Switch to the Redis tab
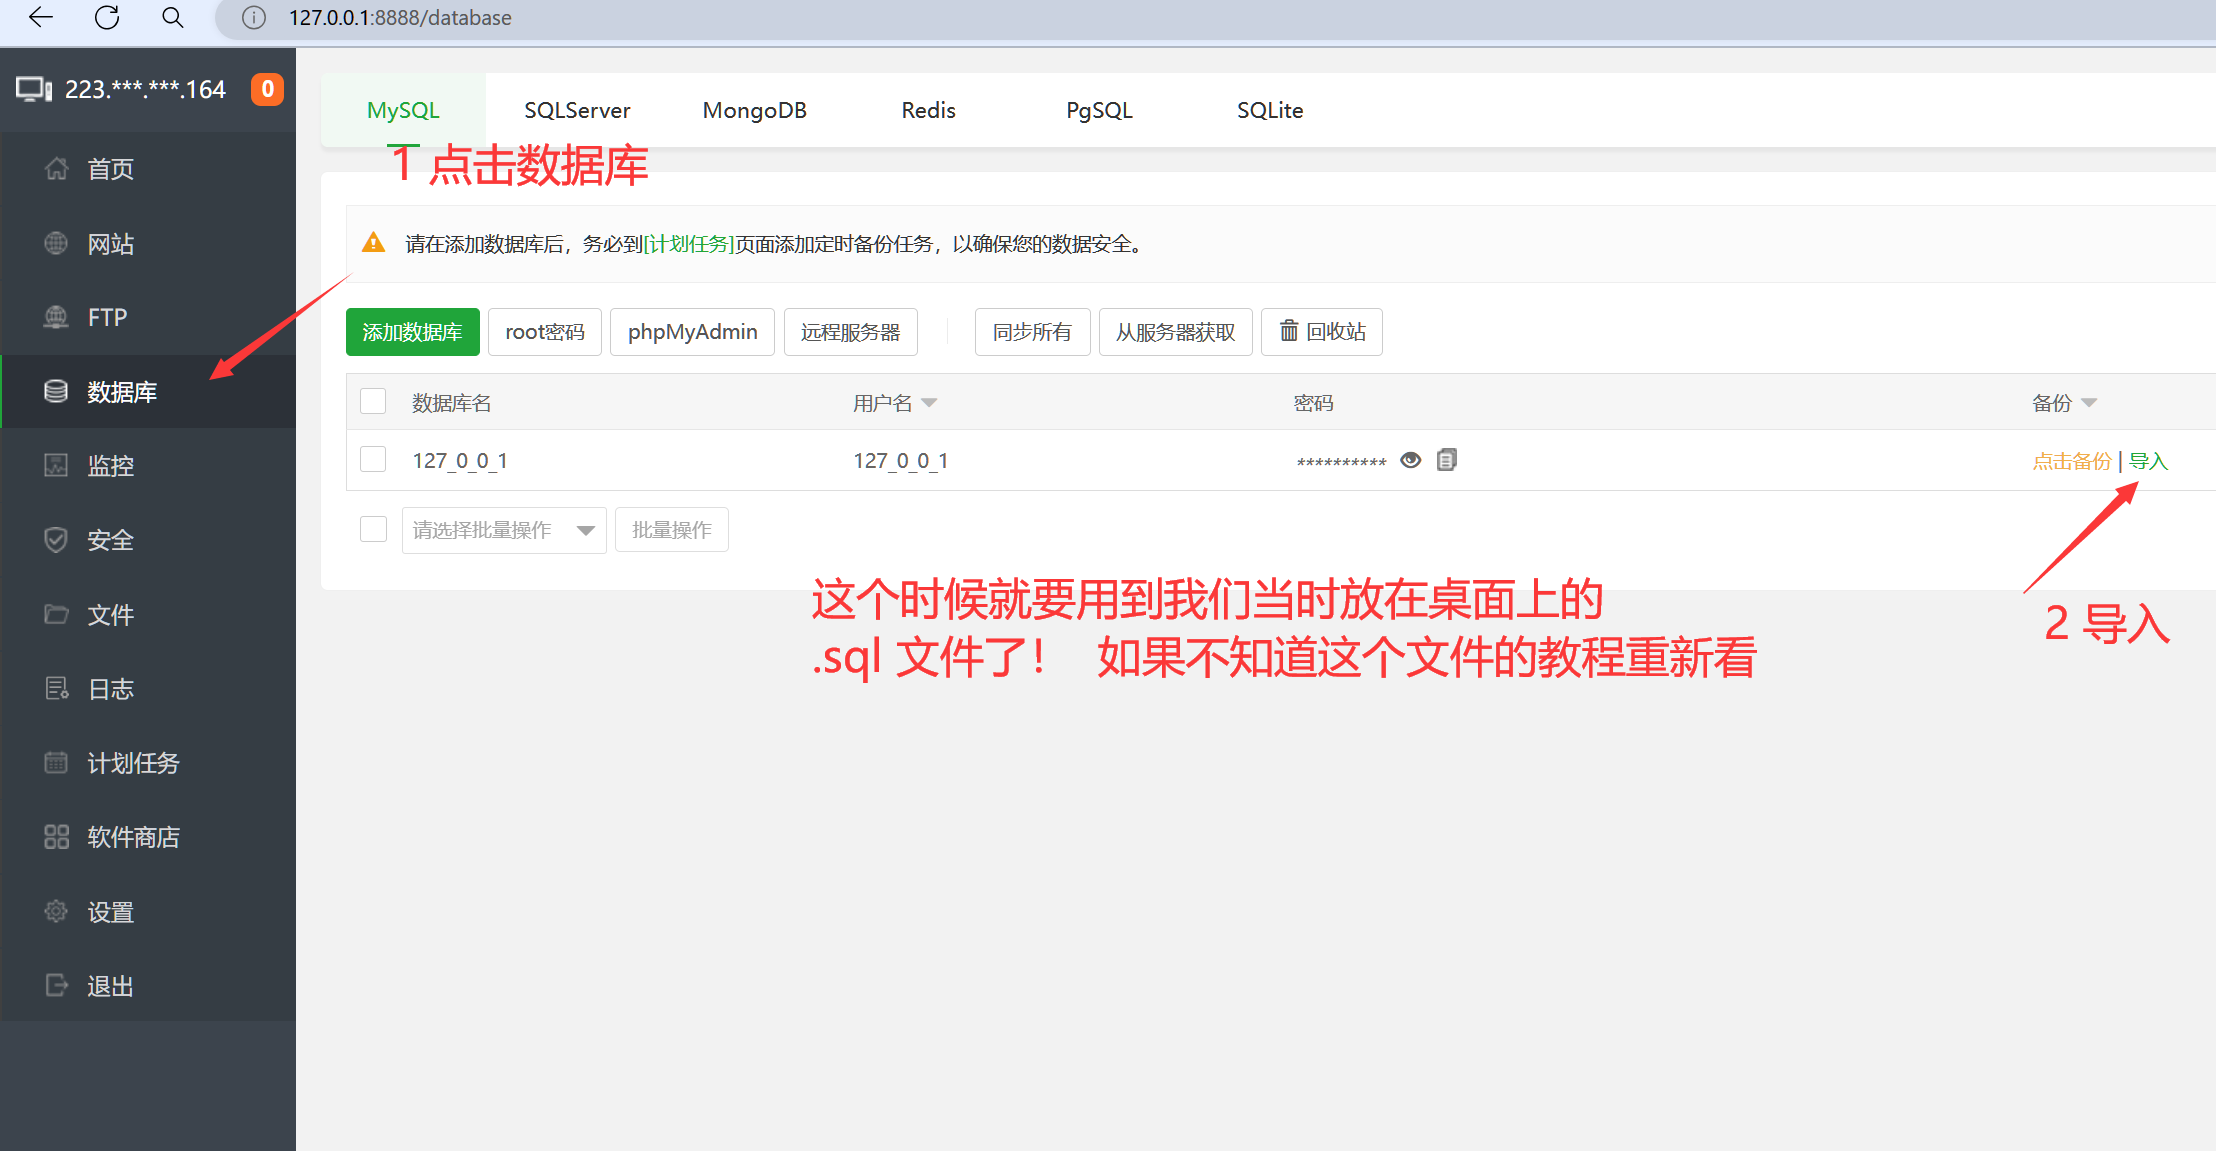2216x1151 pixels. pos(928,110)
